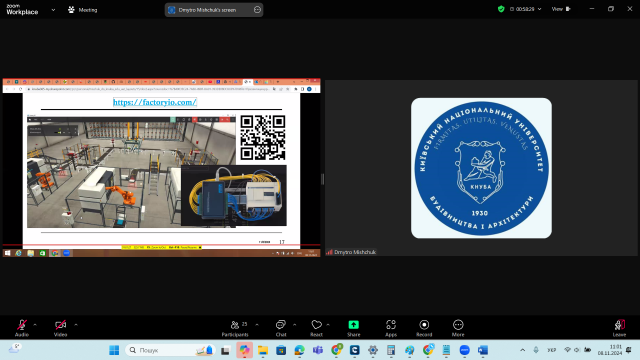The height and width of the screenshot is (360, 640).
Task: Expand the meeting timer dropdown
Action: tap(540, 9)
